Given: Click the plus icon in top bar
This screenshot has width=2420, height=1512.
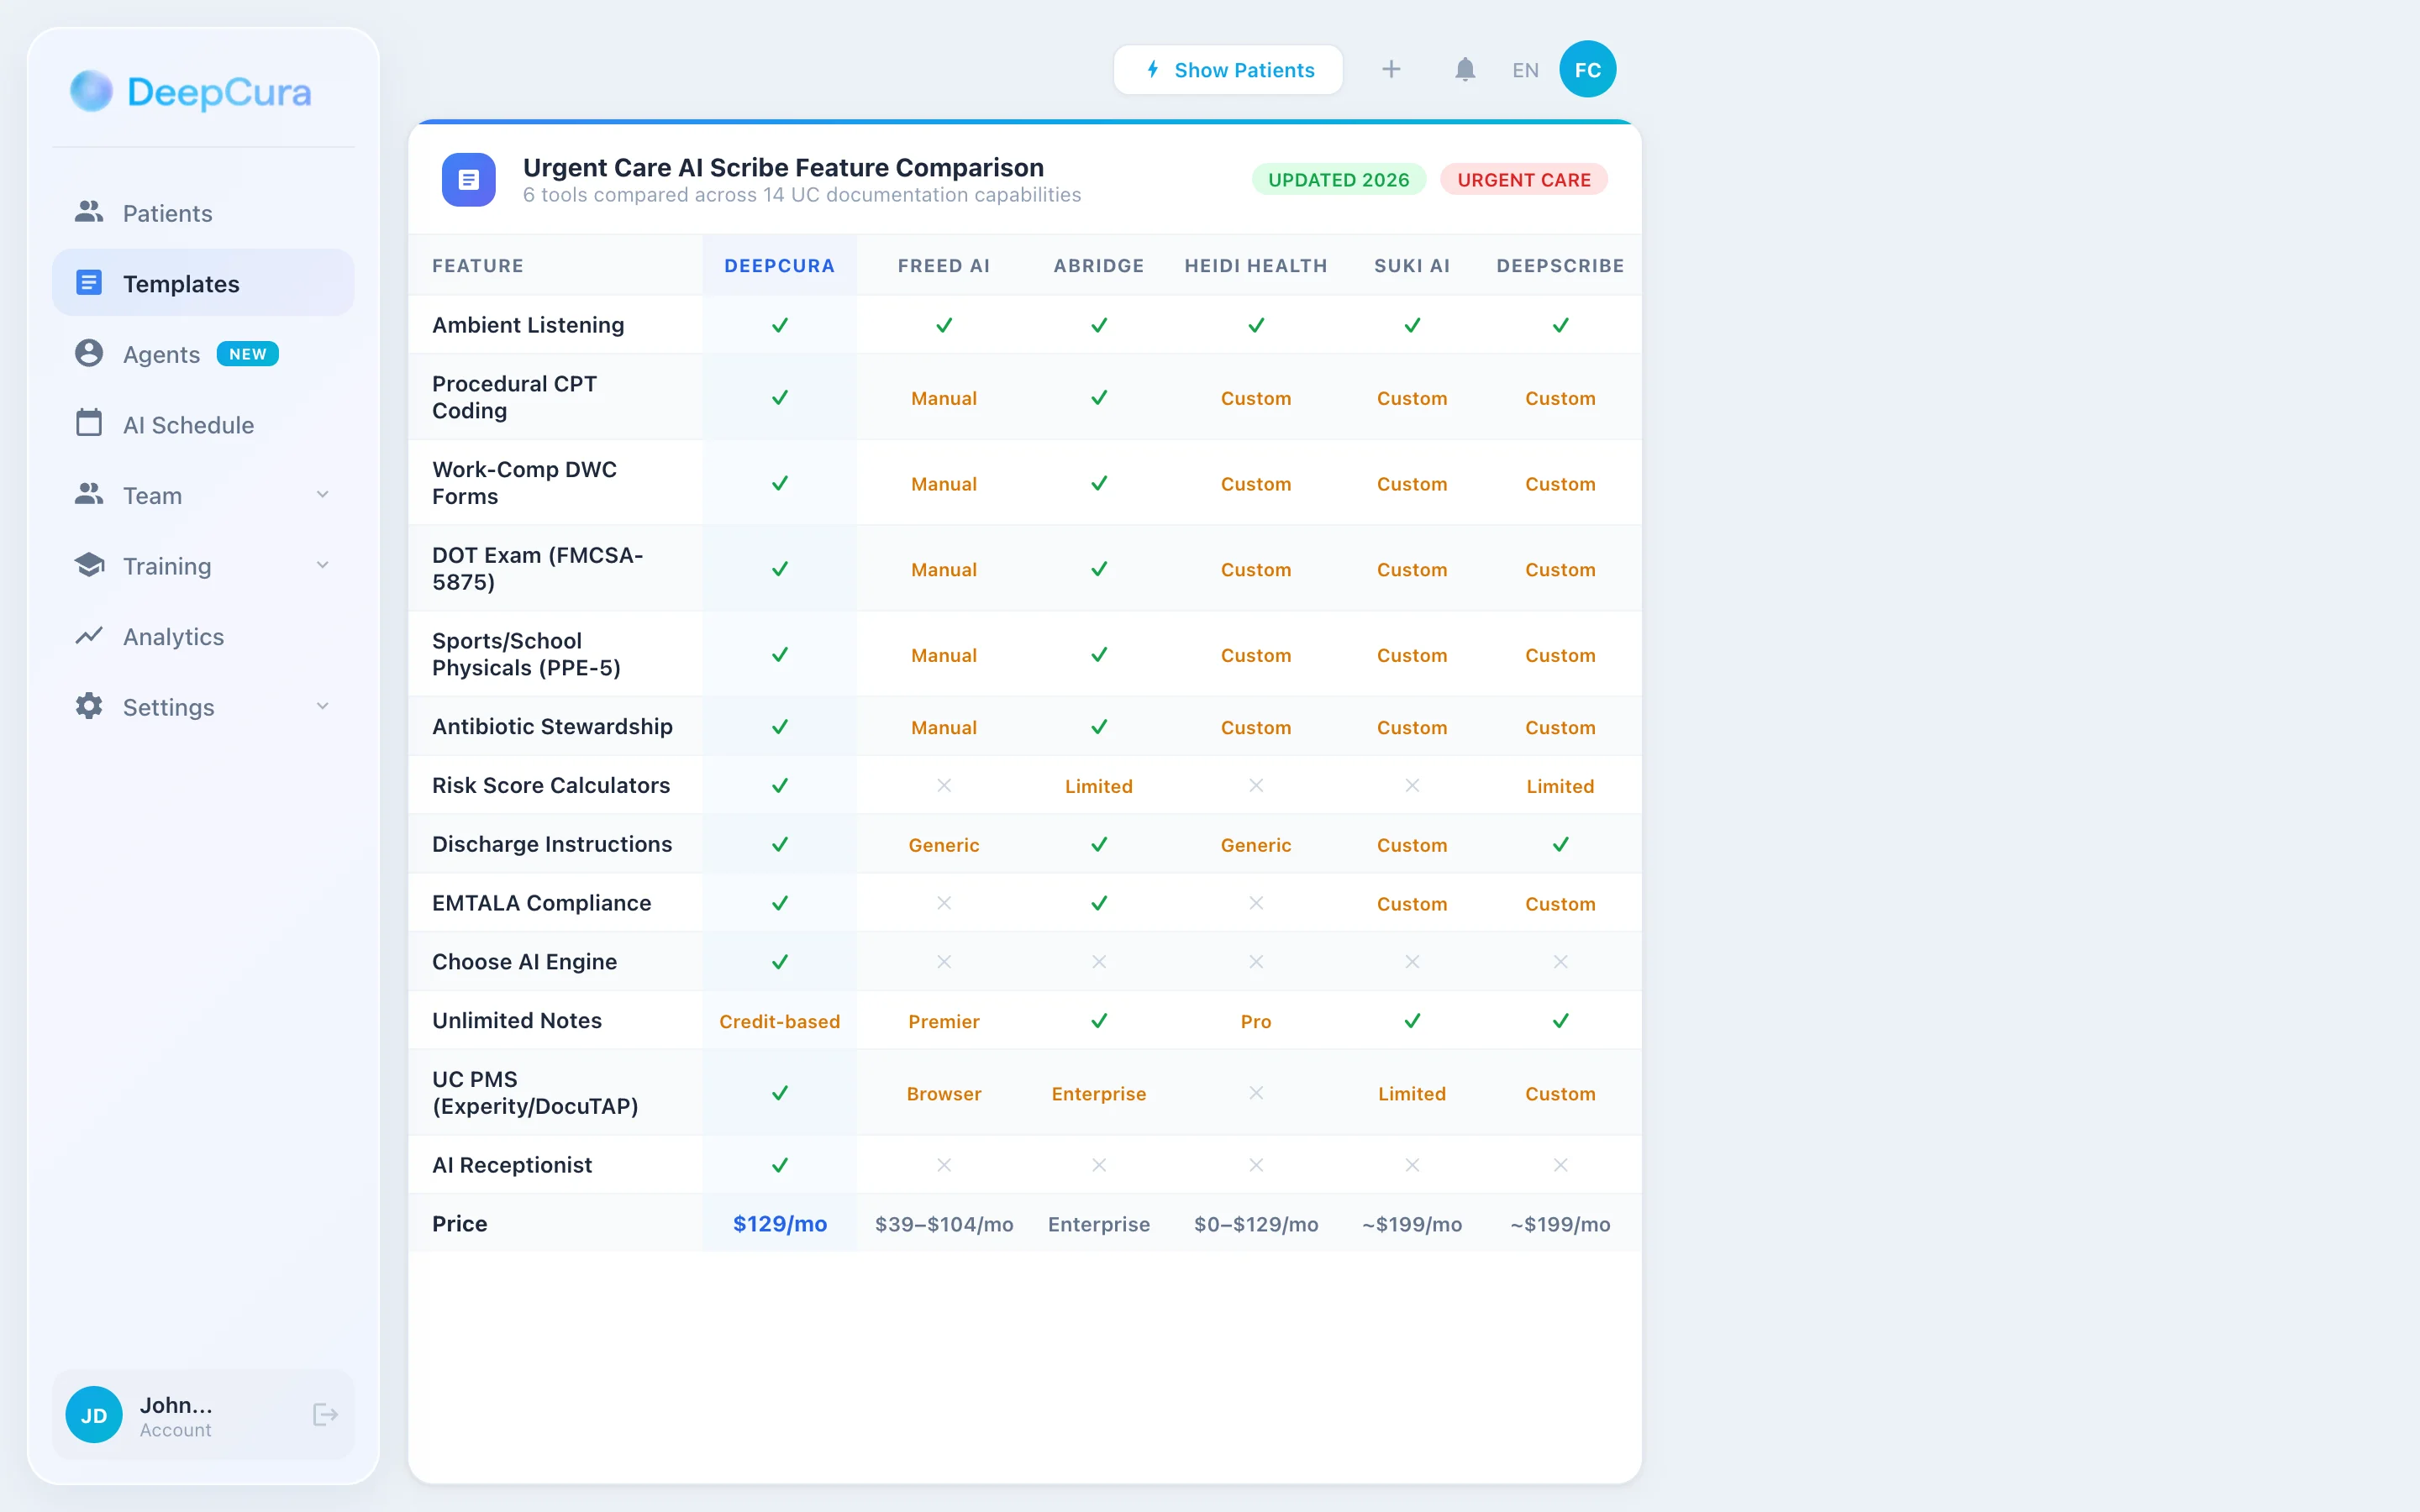Looking at the screenshot, I should point(1391,70).
